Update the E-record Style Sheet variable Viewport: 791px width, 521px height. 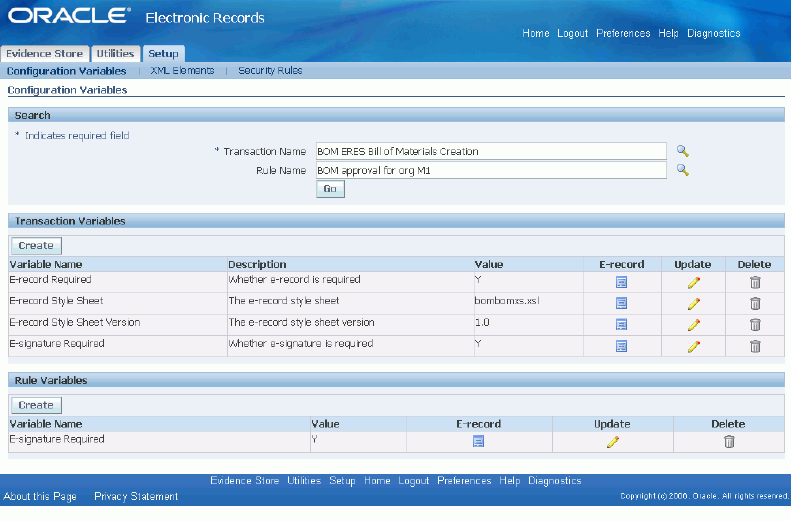point(694,303)
